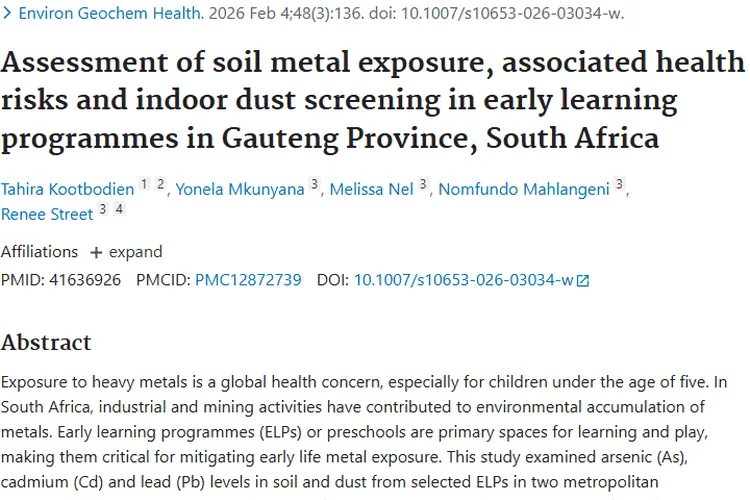Click affiliation 3 superscript after Melissa Nel

coord(423,185)
